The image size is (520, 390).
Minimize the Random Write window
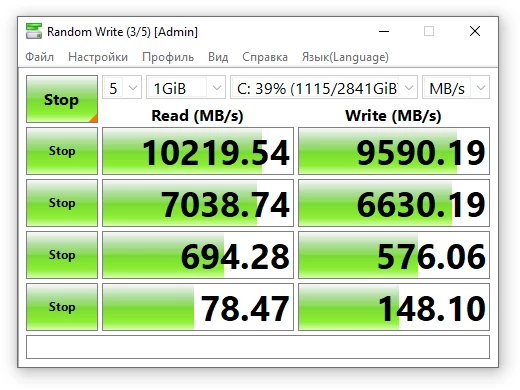(x=384, y=31)
